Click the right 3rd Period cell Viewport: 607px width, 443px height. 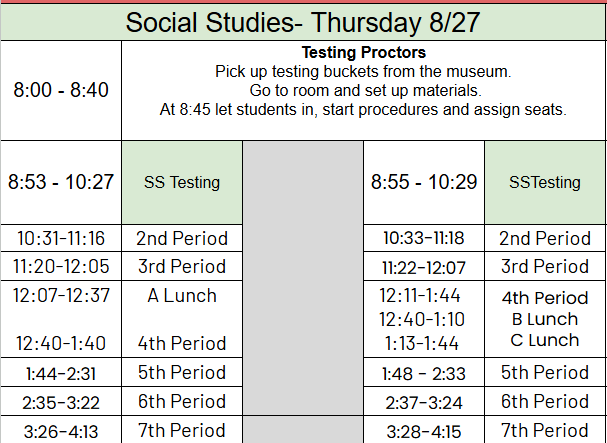(x=545, y=266)
